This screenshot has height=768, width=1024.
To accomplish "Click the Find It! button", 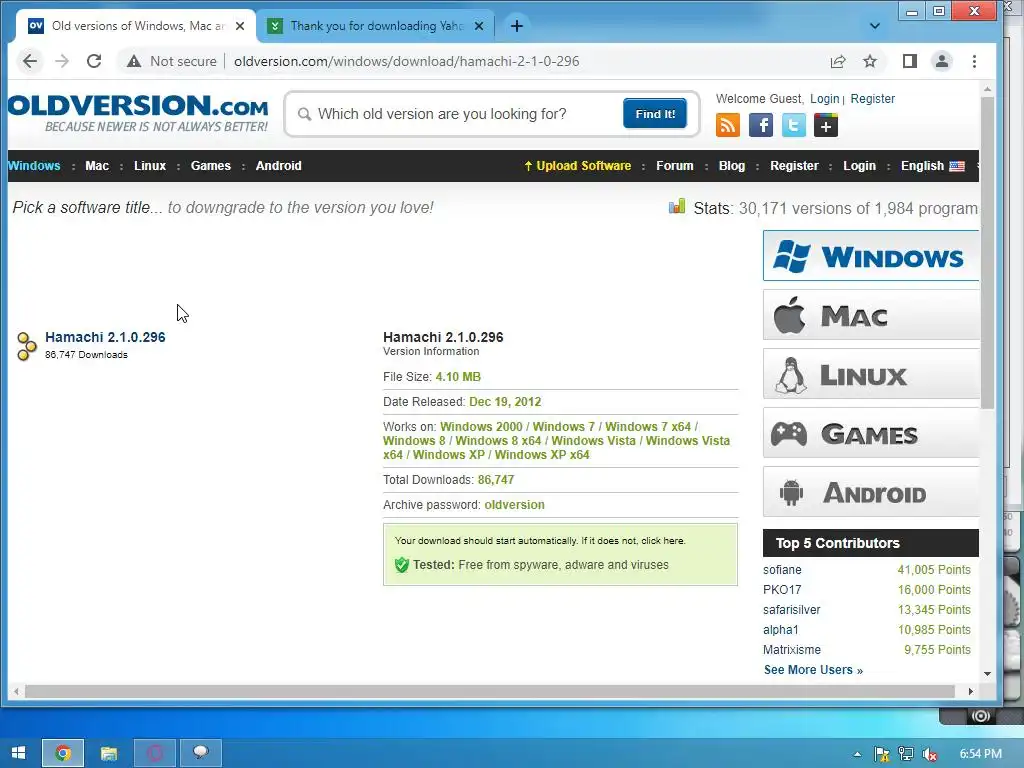I will click(x=655, y=114).
